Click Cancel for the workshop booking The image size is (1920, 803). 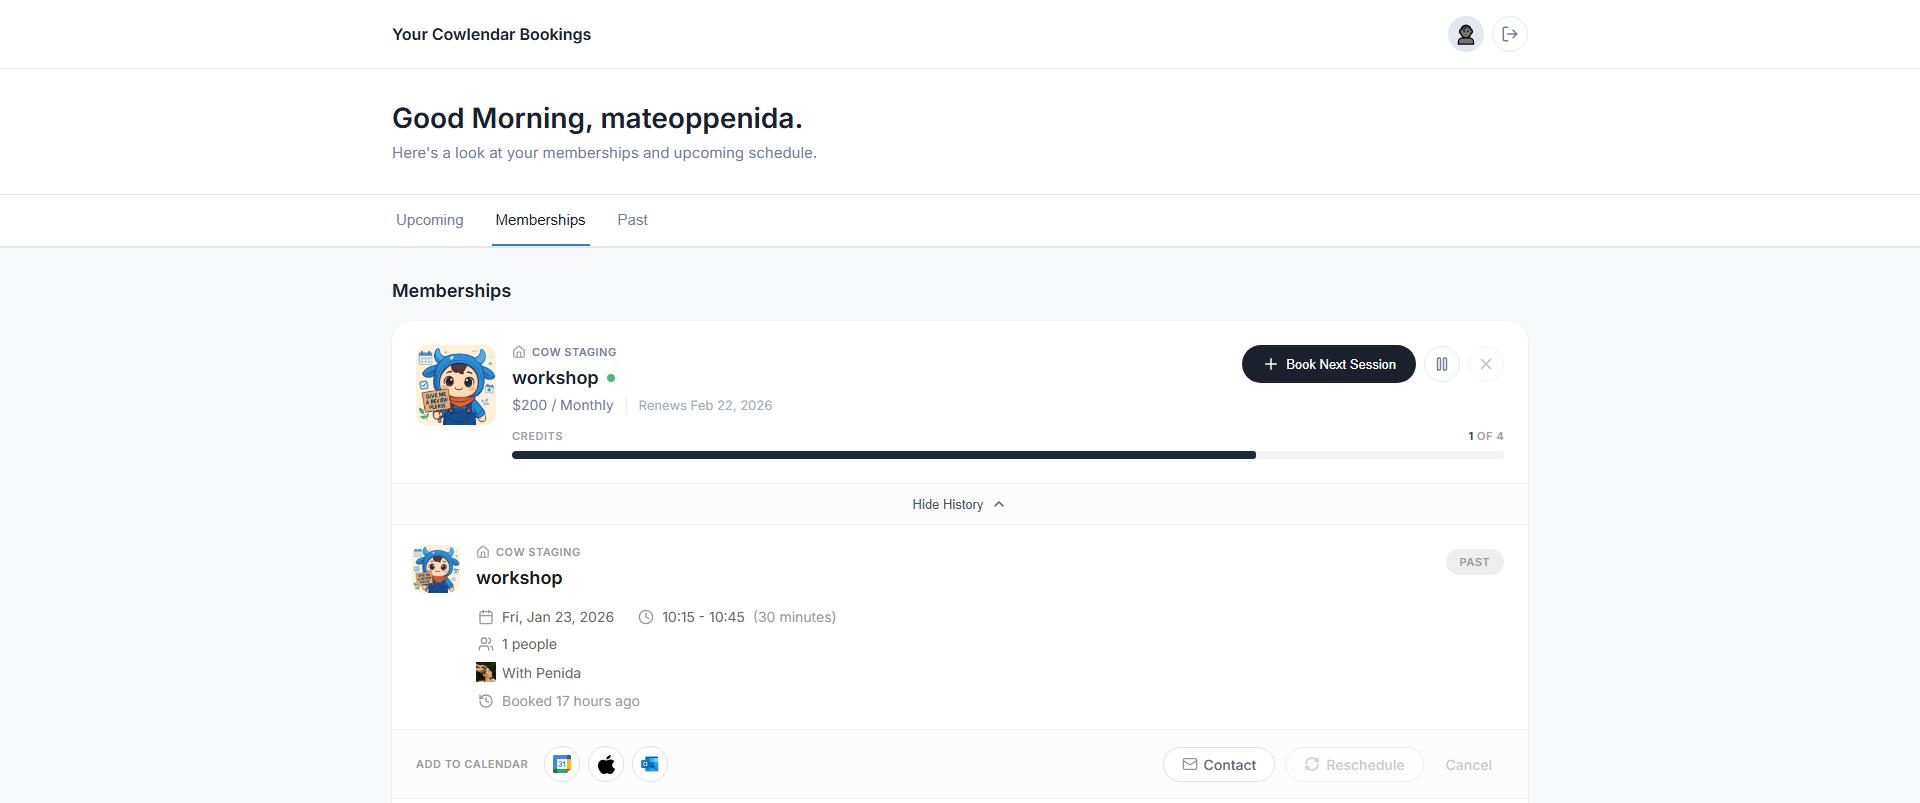tap(1468, 765)
